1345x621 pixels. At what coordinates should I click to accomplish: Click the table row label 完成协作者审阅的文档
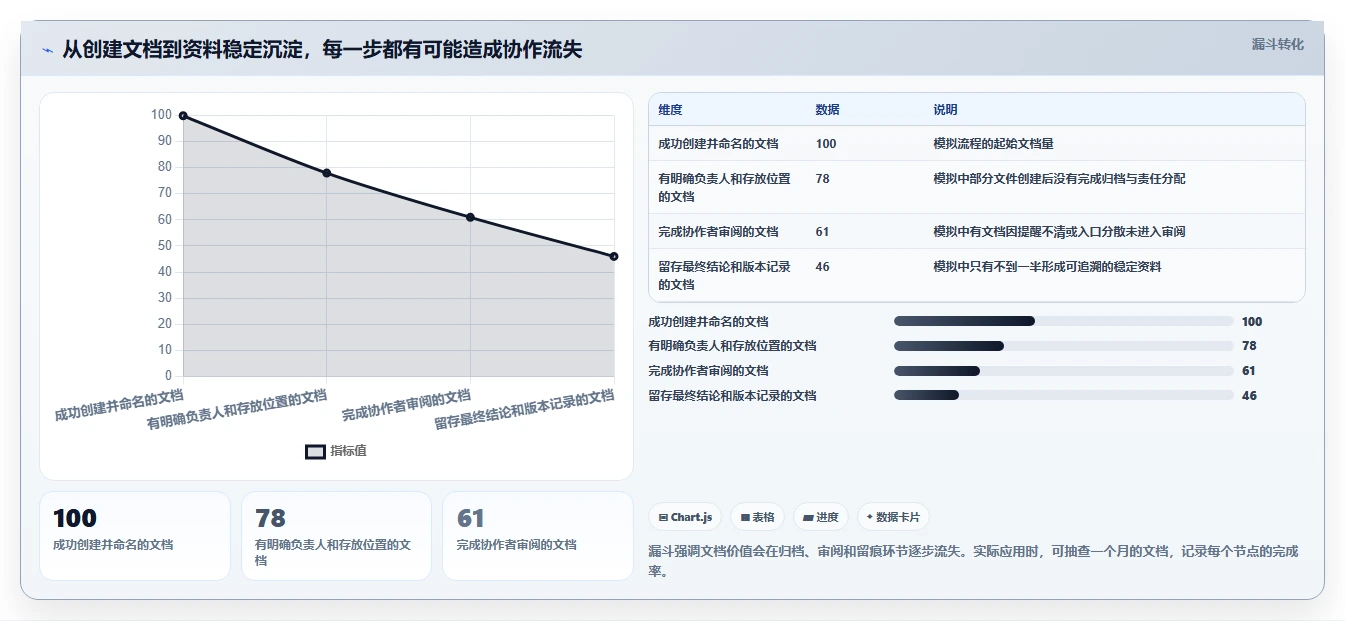718,232
